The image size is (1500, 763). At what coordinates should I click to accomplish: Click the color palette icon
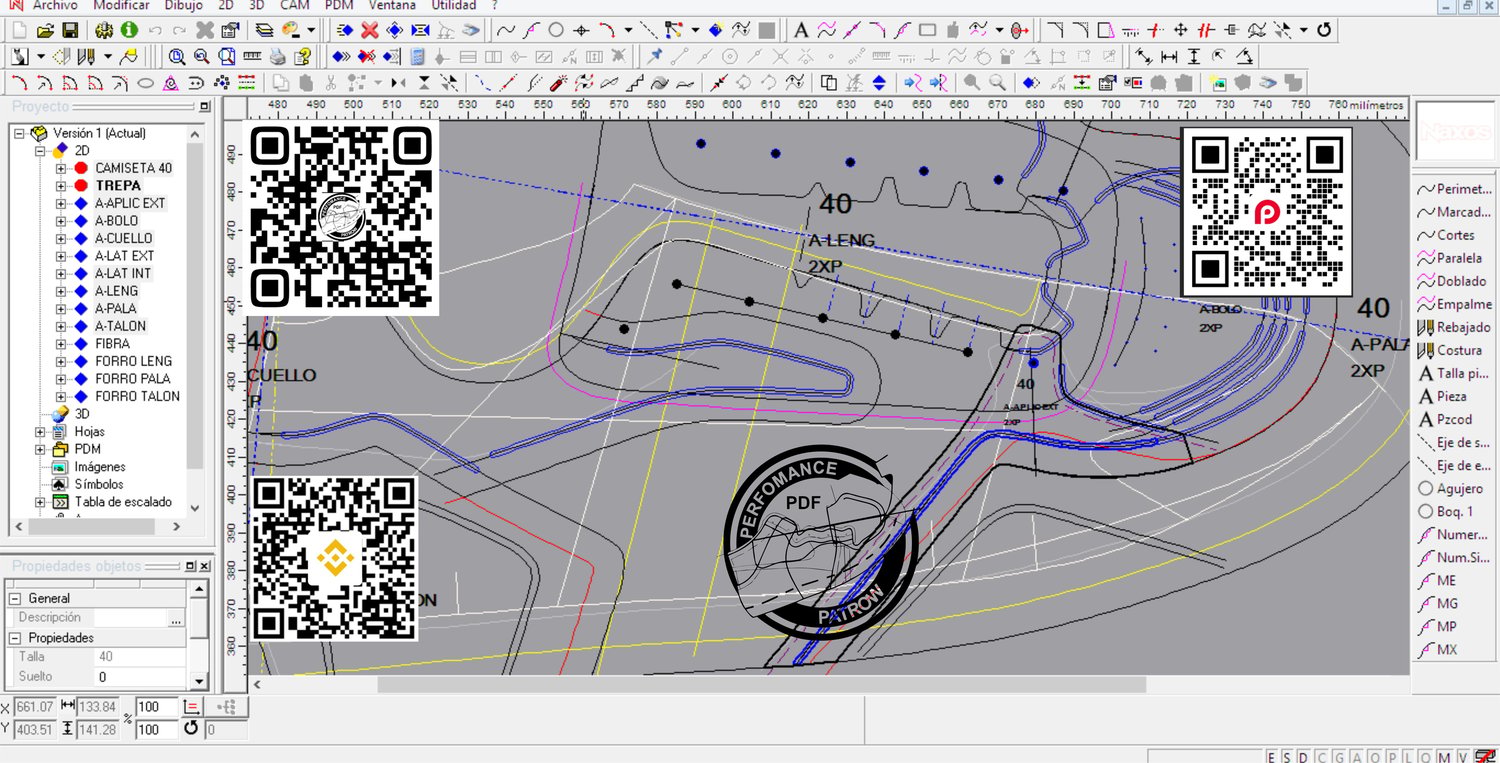pos(292,30)
